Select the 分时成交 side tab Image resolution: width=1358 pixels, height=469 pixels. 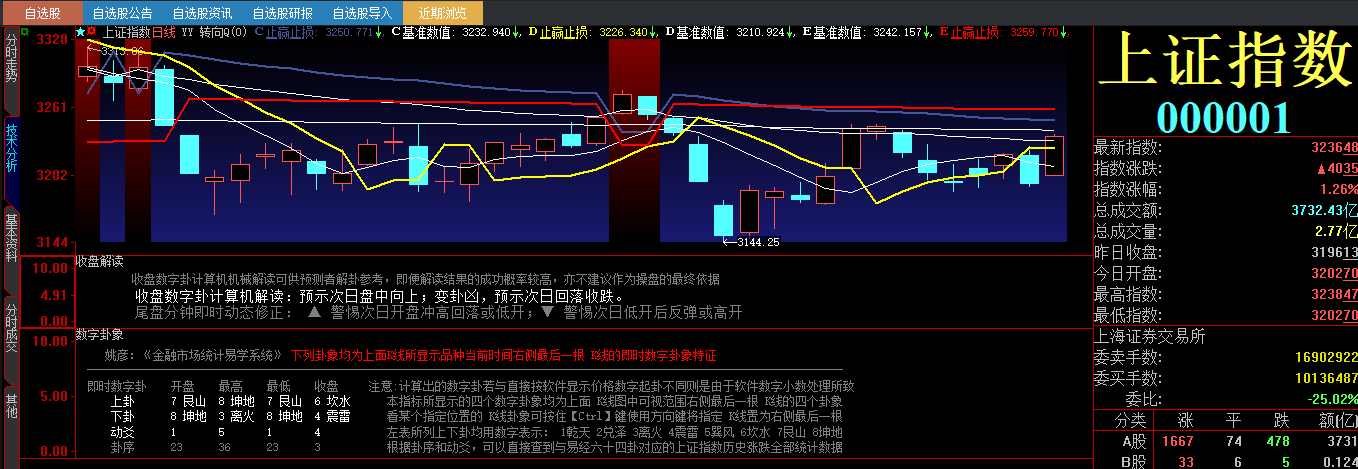click(11, 326)
